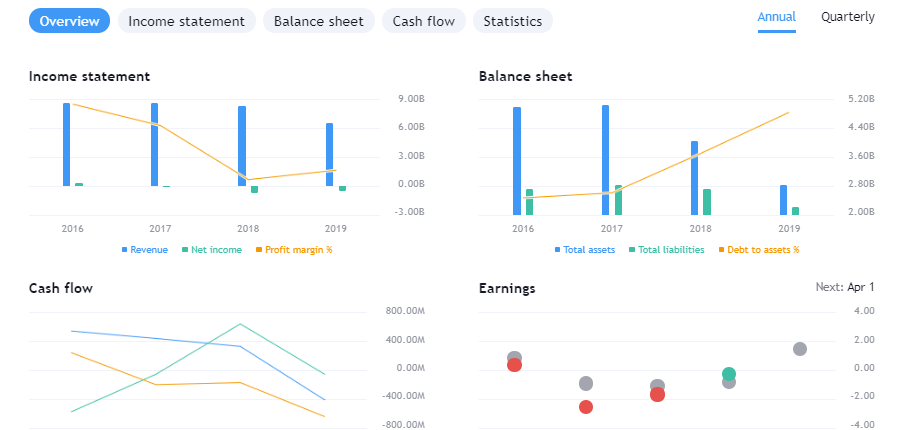The width and height of the screenshot is (913, 430).
Task: Toggle Net income legend item
Action: [211, 250]
